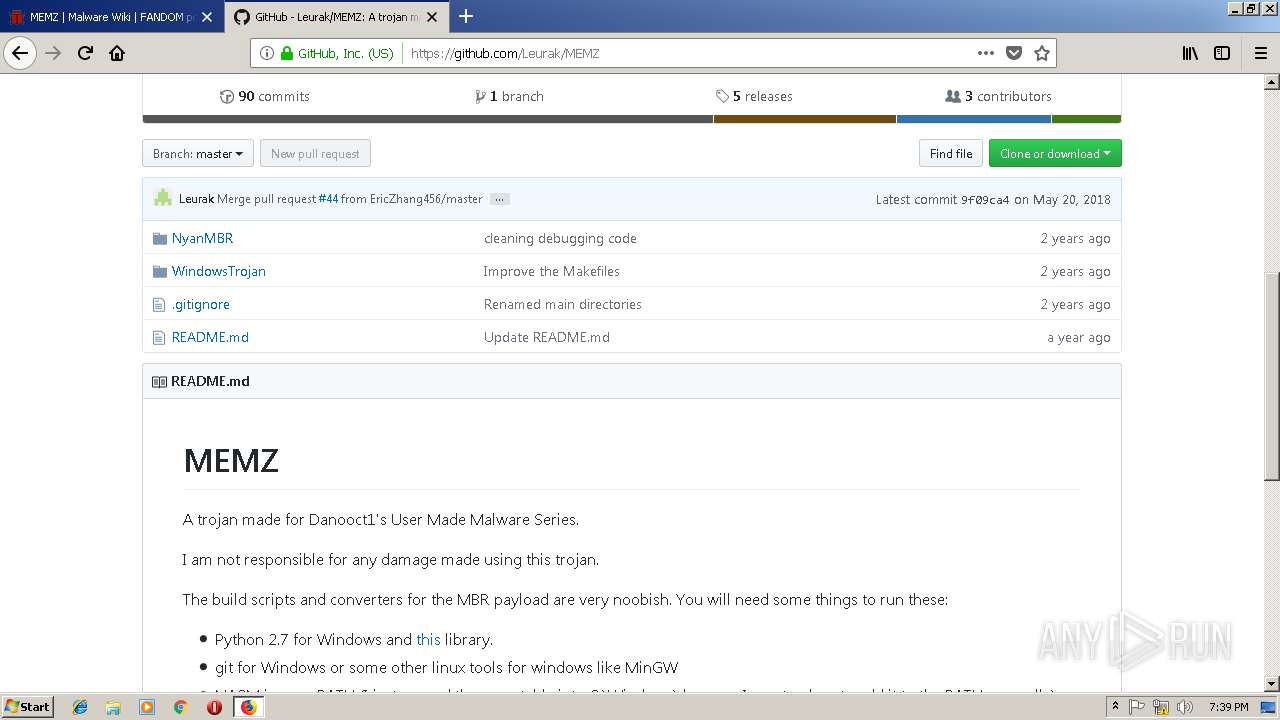
Task: Show site information via the info icon
Action: 267,54
